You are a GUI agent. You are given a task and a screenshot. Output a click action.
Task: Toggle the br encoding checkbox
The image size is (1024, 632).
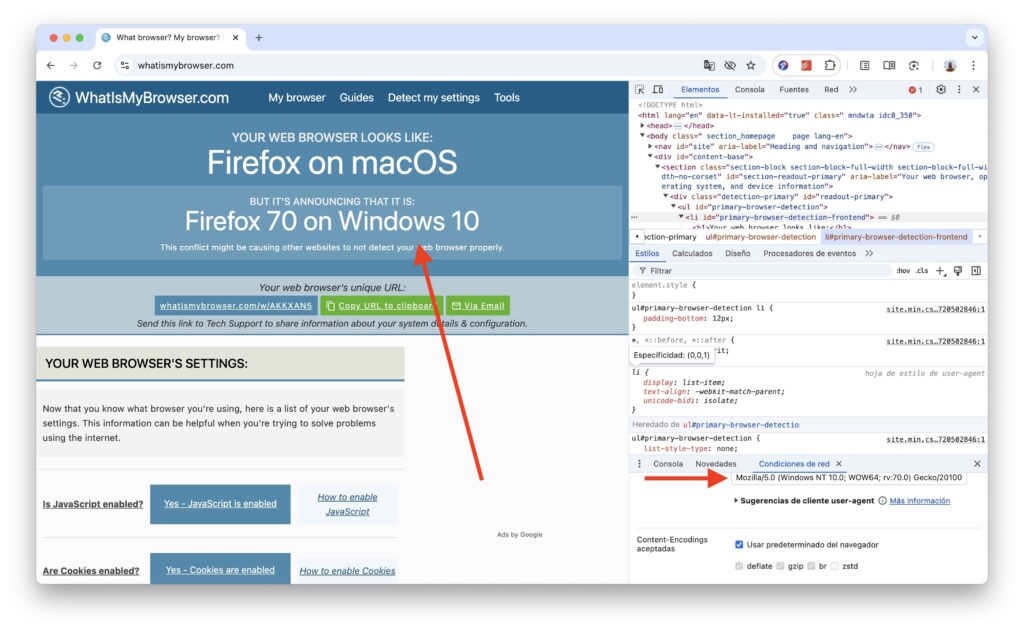pos(810,566)
